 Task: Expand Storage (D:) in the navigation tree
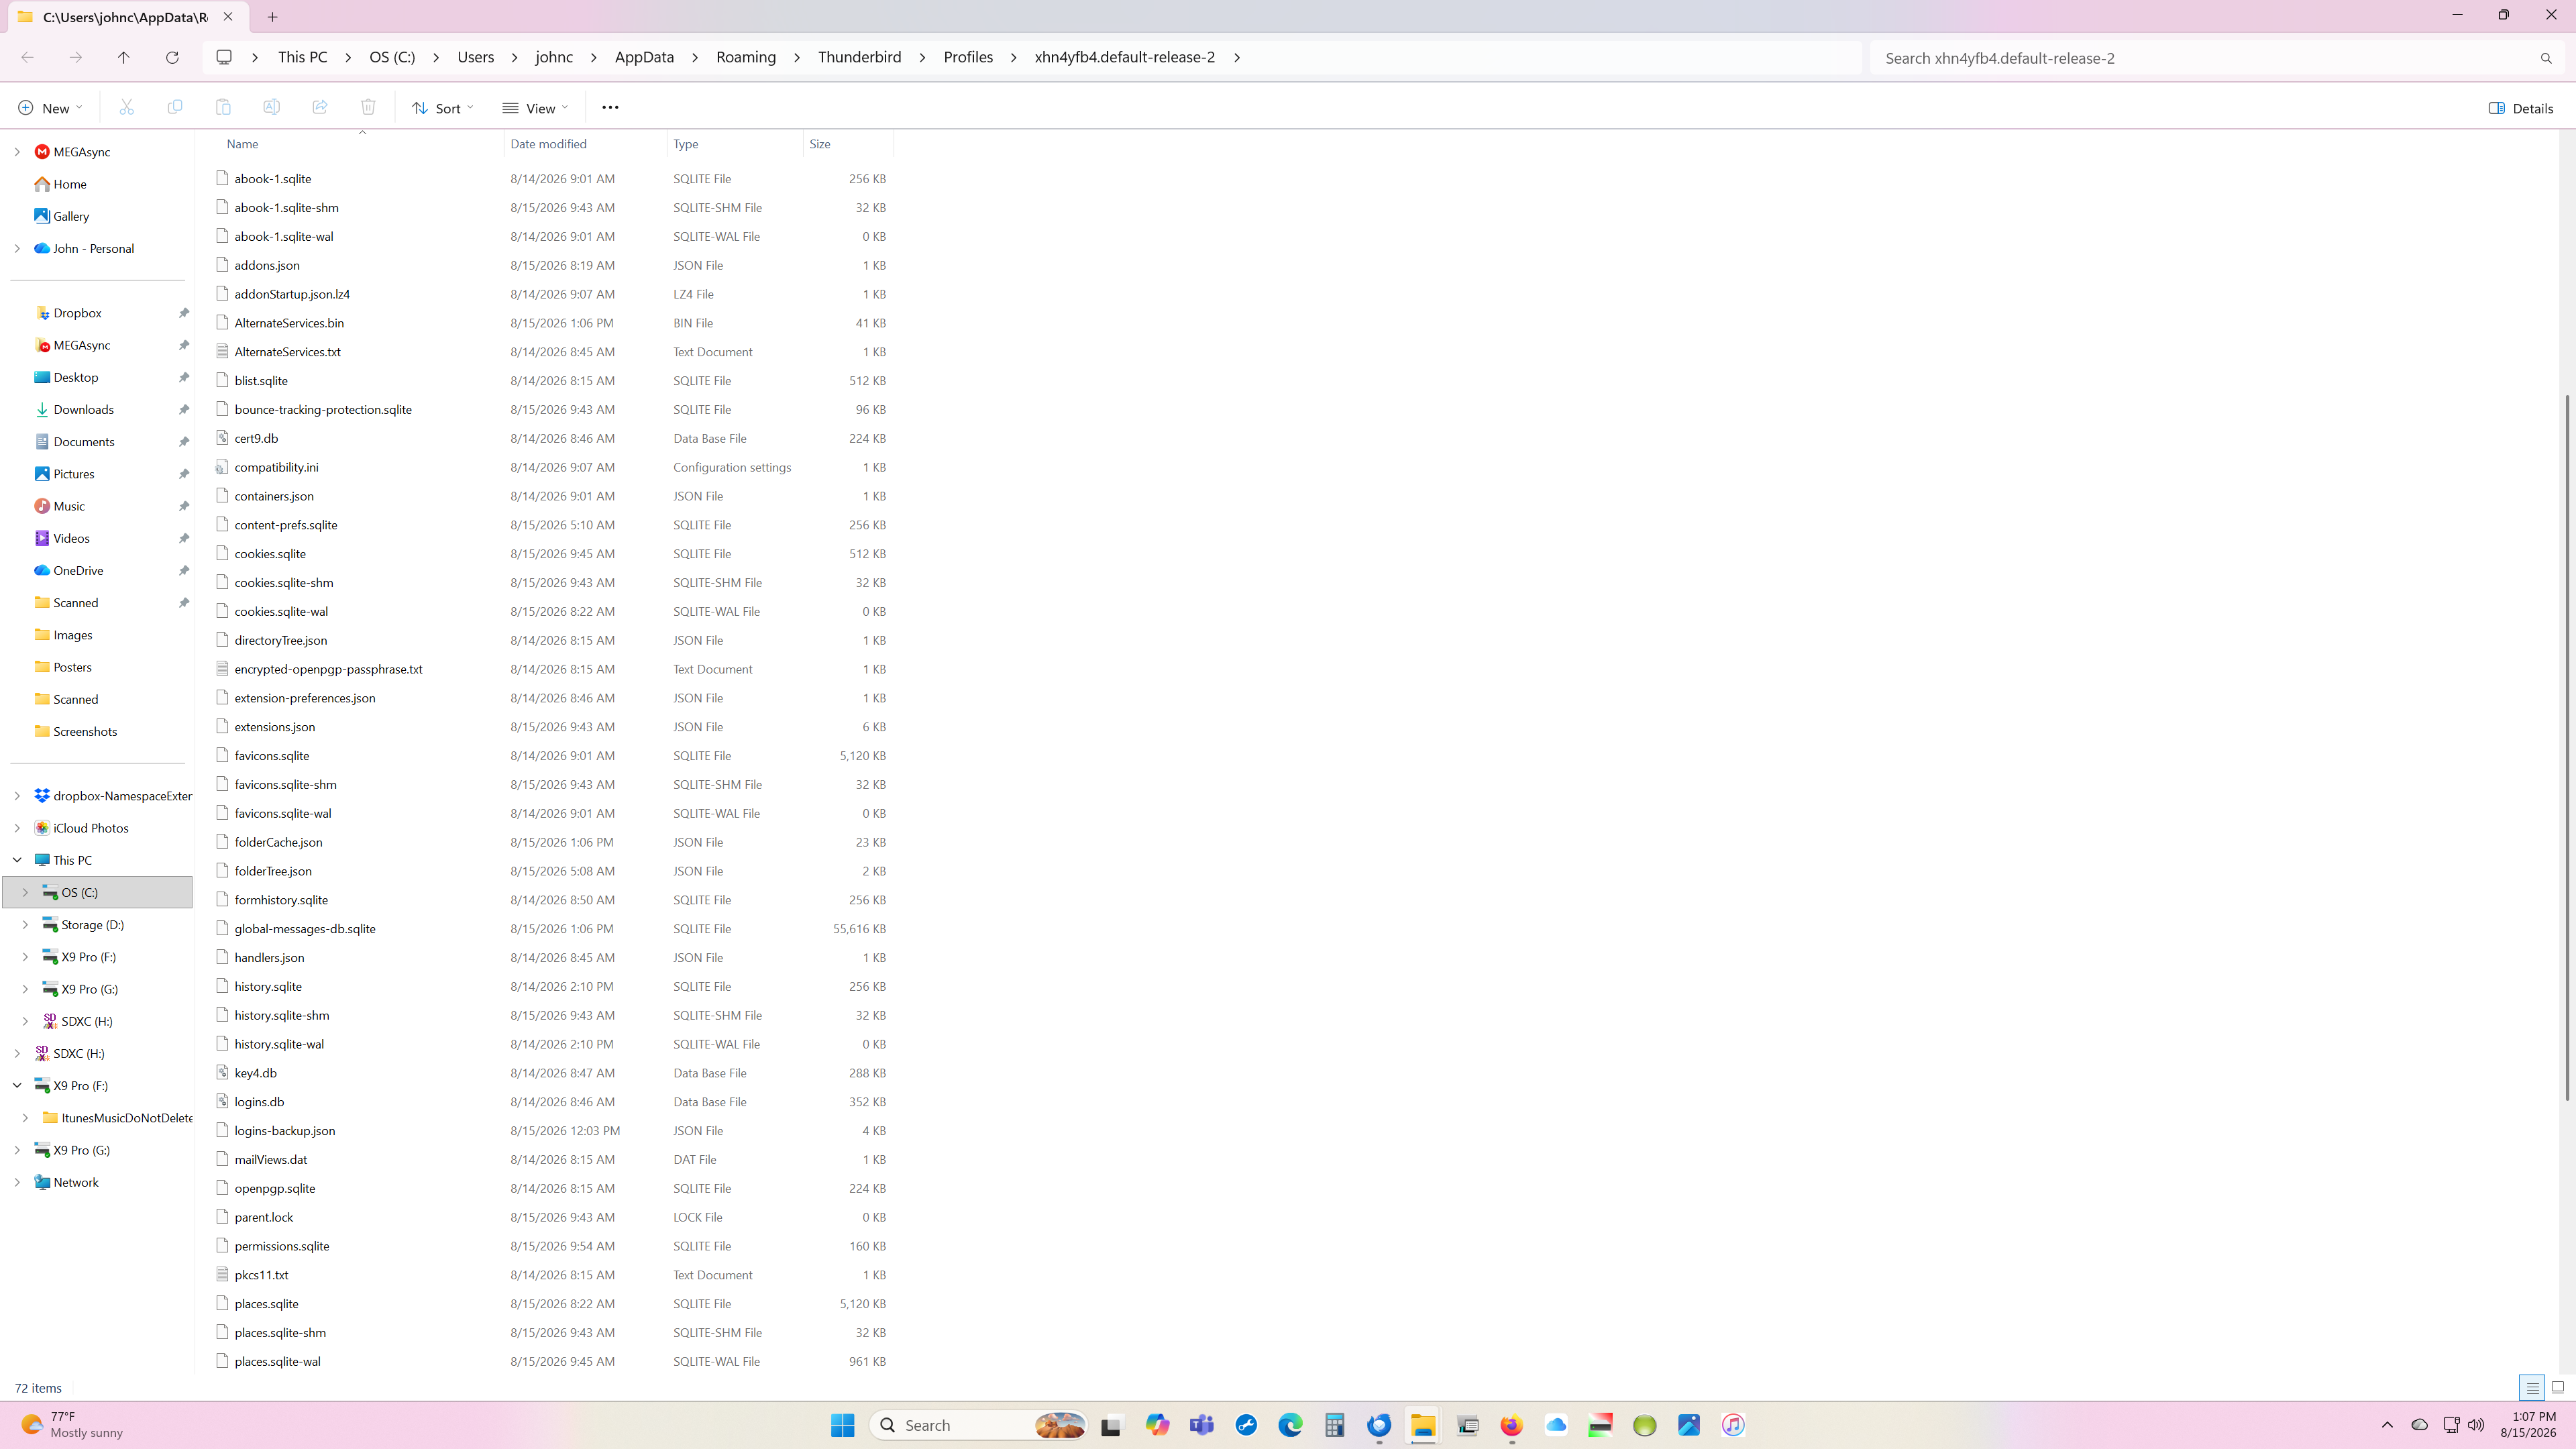pyautogui.click(x=25, y=925)
